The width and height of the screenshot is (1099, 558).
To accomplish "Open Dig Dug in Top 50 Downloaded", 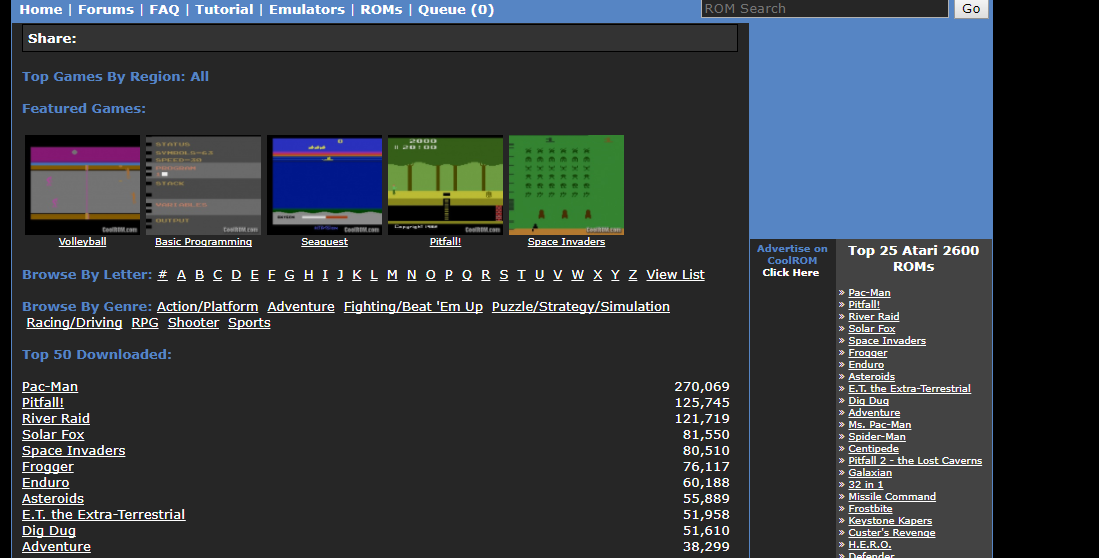I will 49,531.
